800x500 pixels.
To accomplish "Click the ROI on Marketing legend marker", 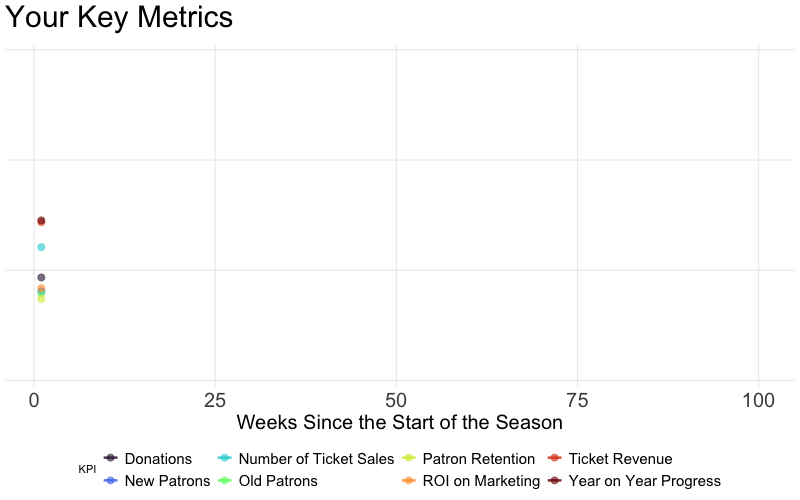I will [409, 481].
